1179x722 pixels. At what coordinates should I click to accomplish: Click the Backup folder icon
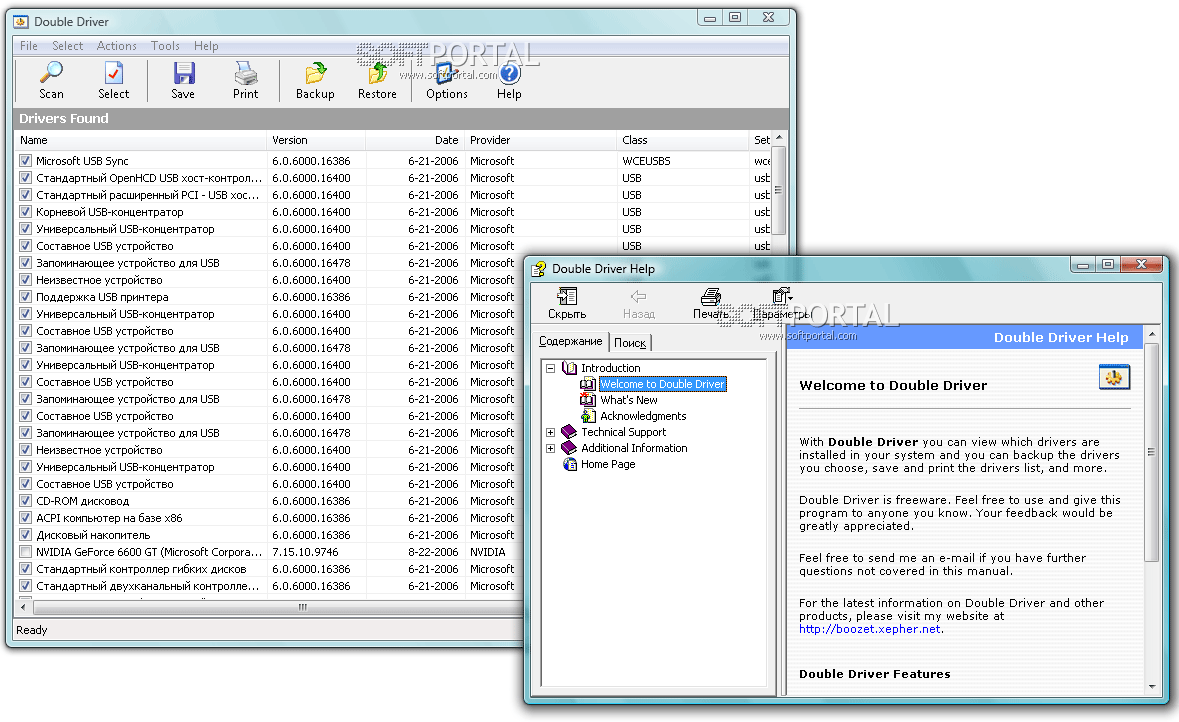tap(316, 73)
